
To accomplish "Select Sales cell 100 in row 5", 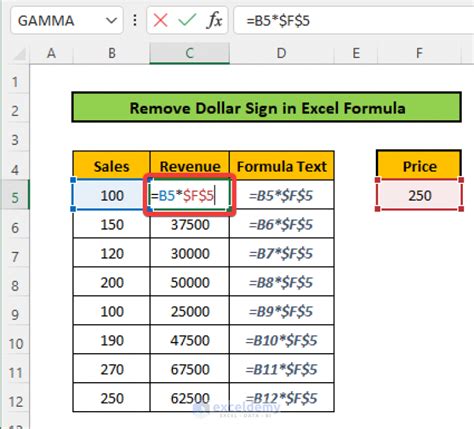I will tap(111, 195).
